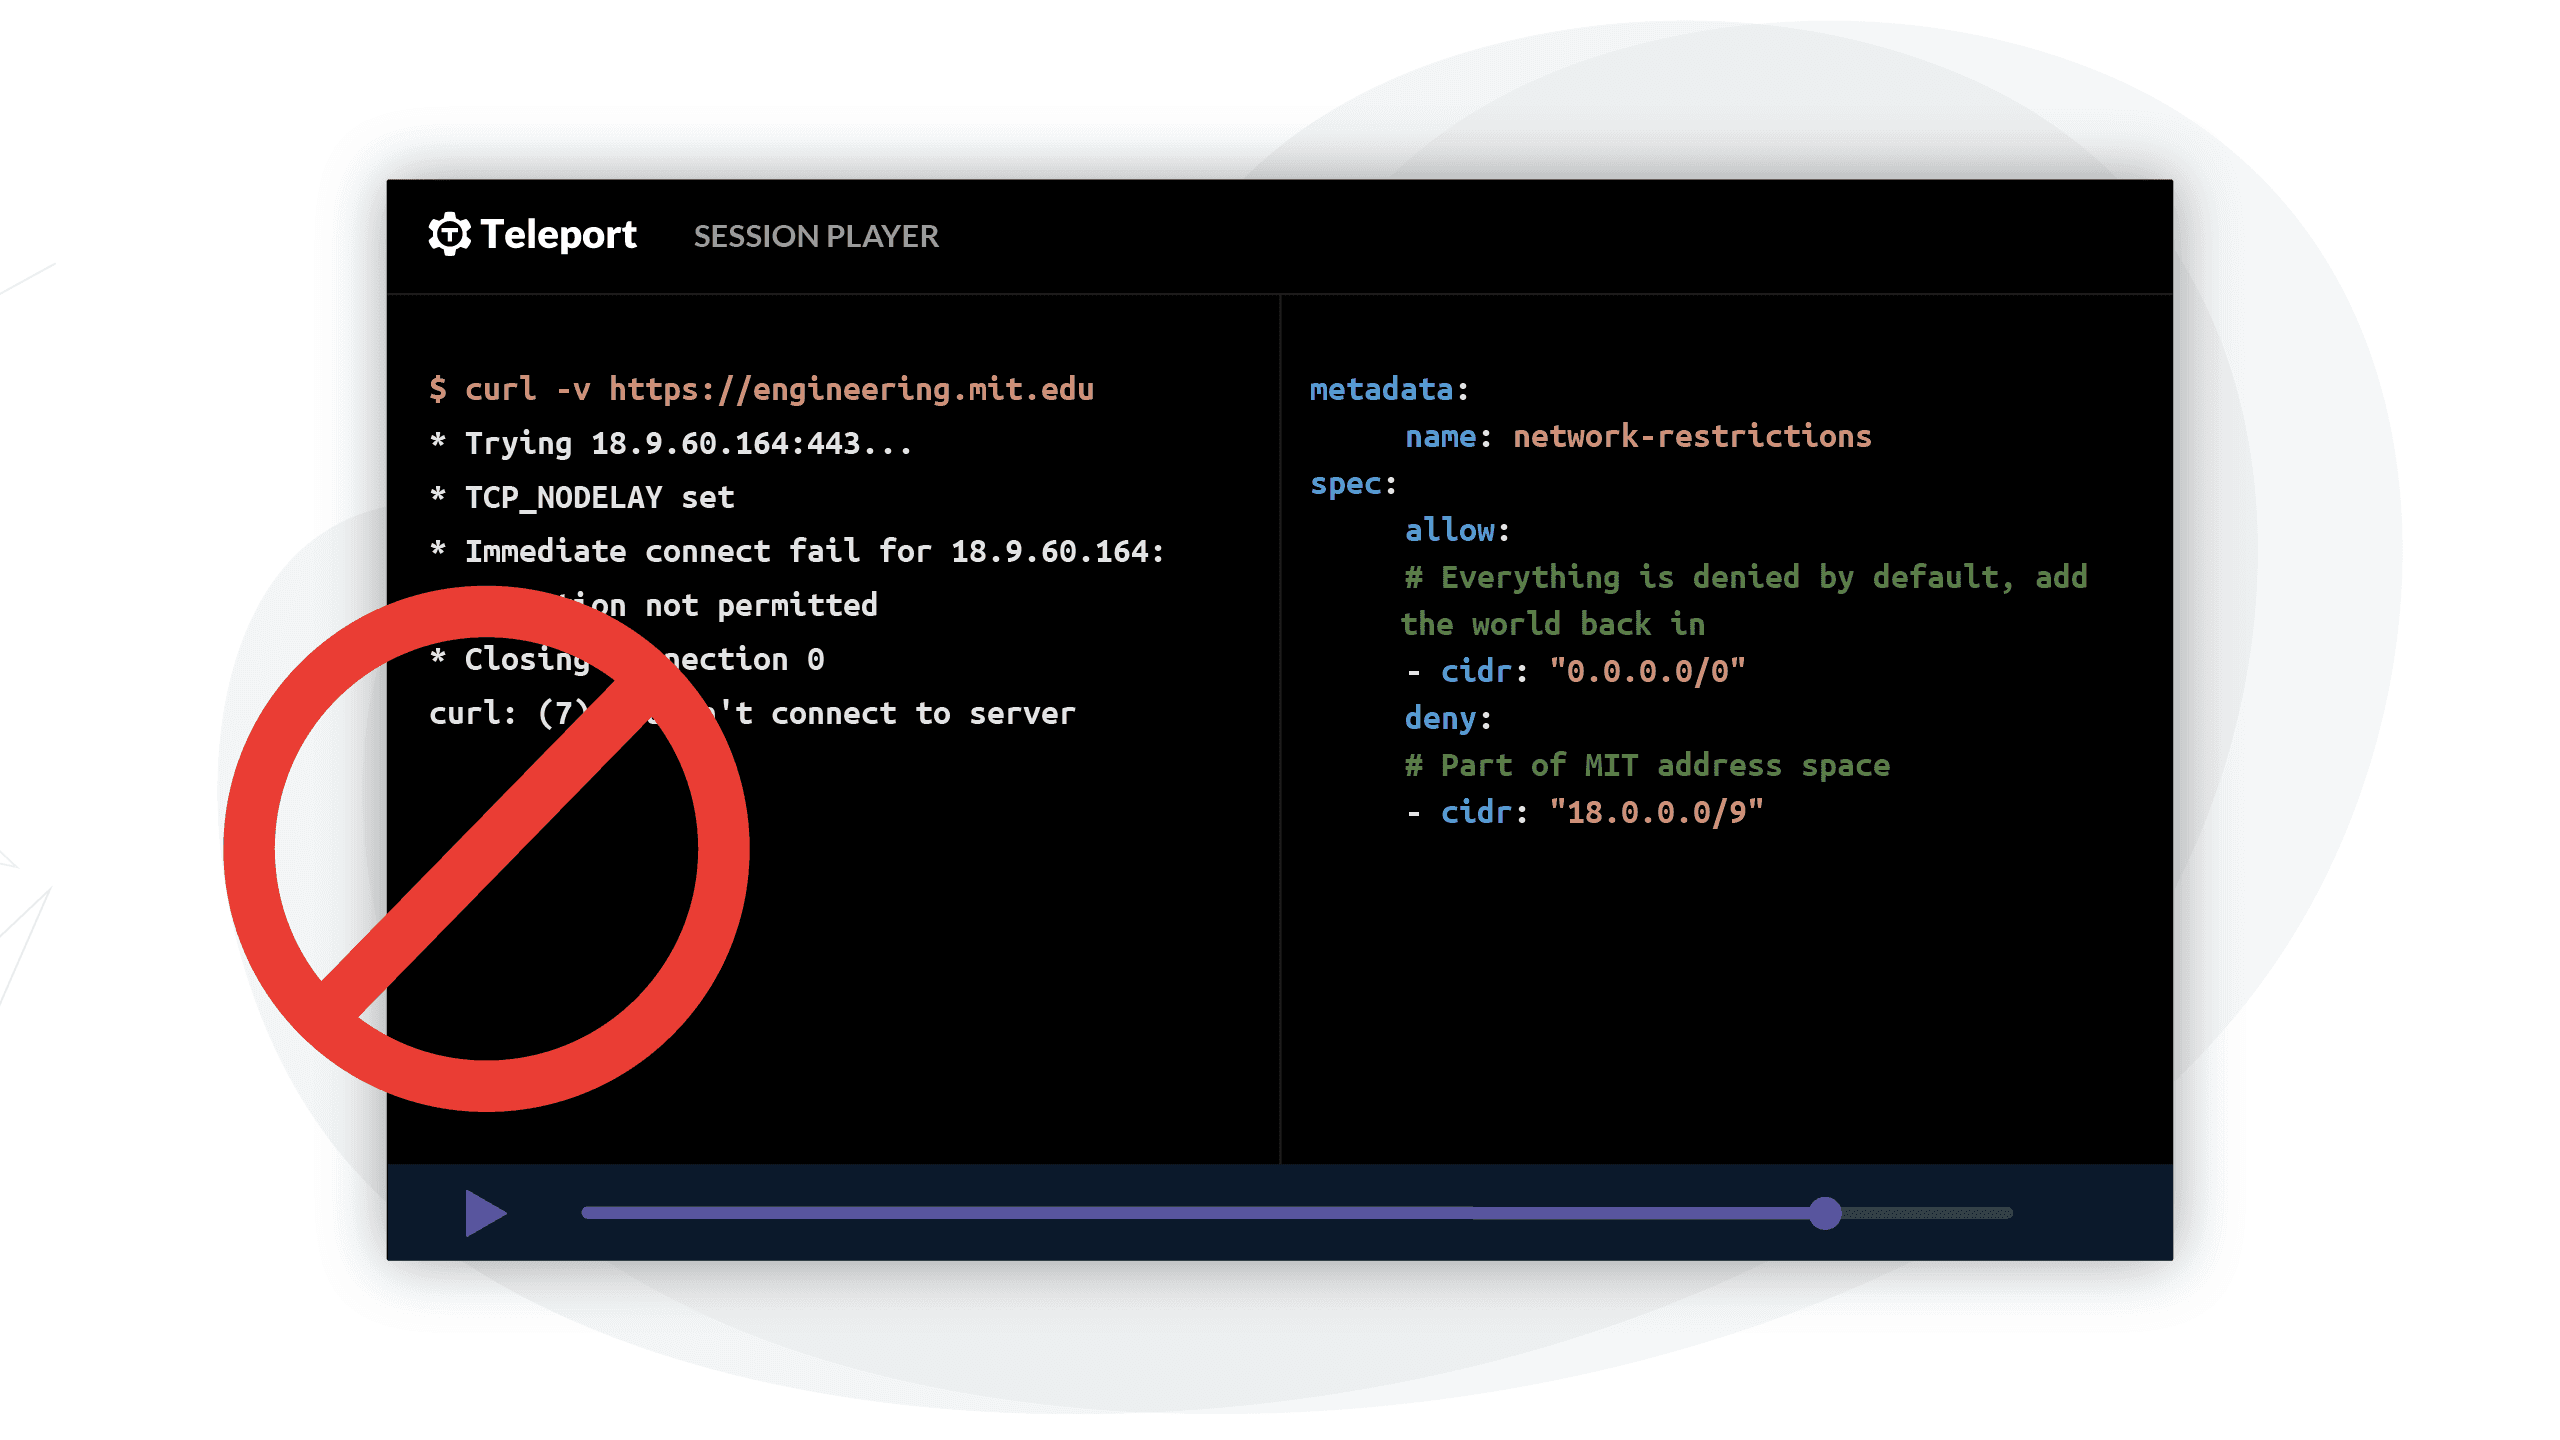2560x1440 pixels.
Task: Click the Teleport brand name text
Action: (x=558, y=235)
